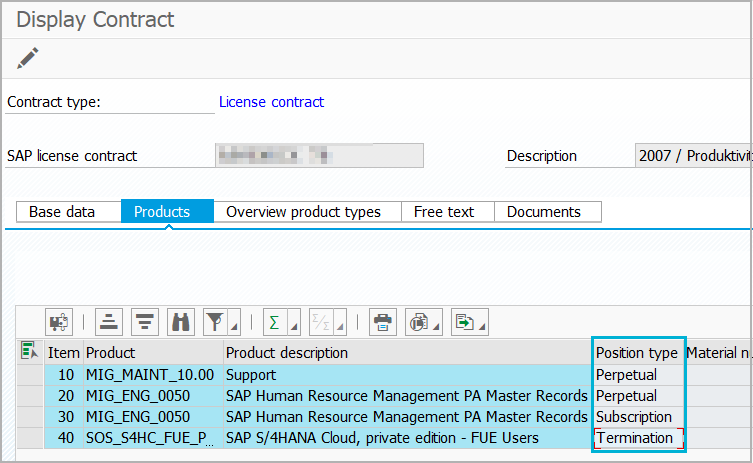Click the MIG_MAINT_10.00 product cell
This screenshot has width=753, height=463.
[x=153, y=375]
